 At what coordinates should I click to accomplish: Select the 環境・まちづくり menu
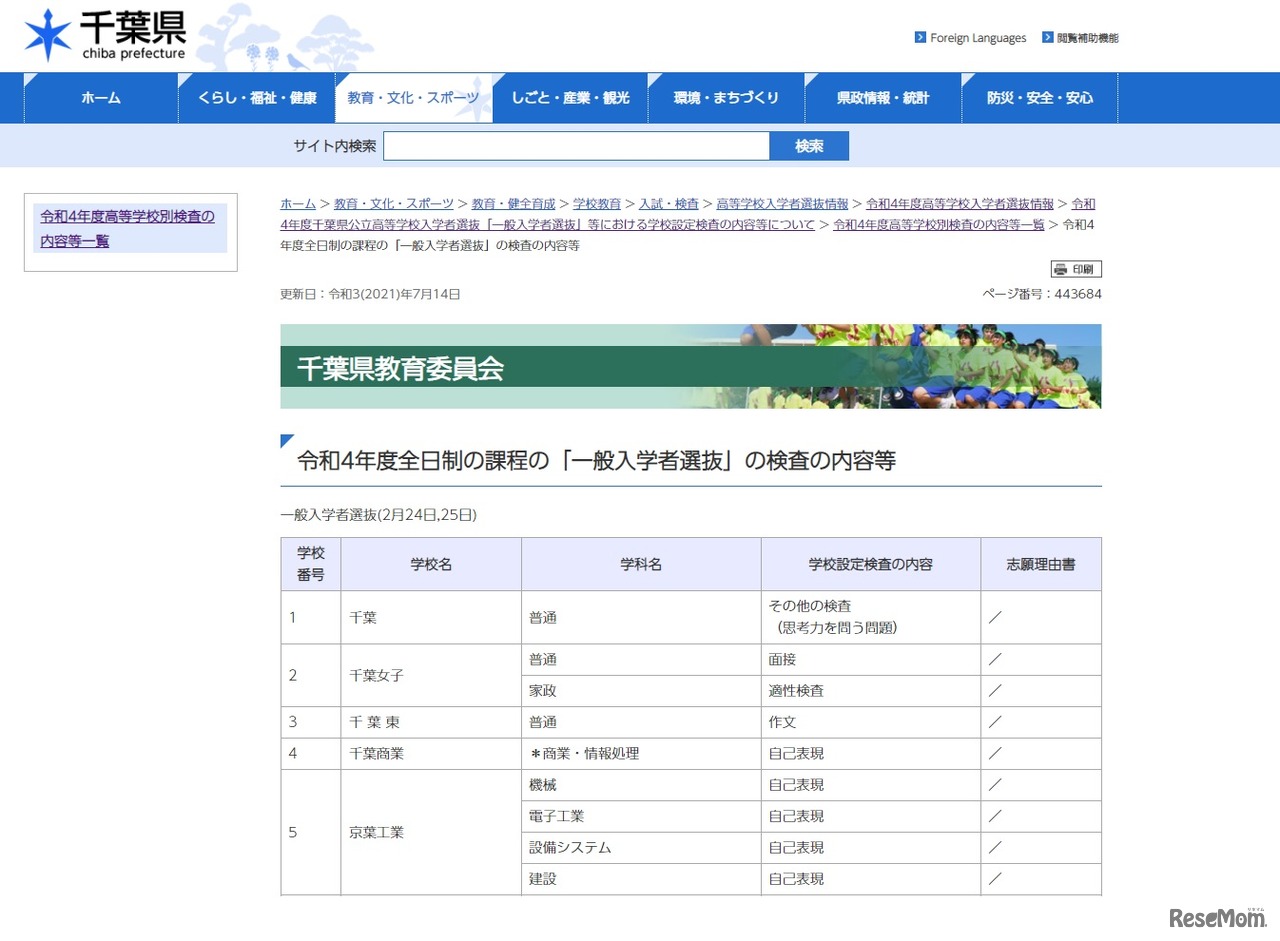click(726, 97)
